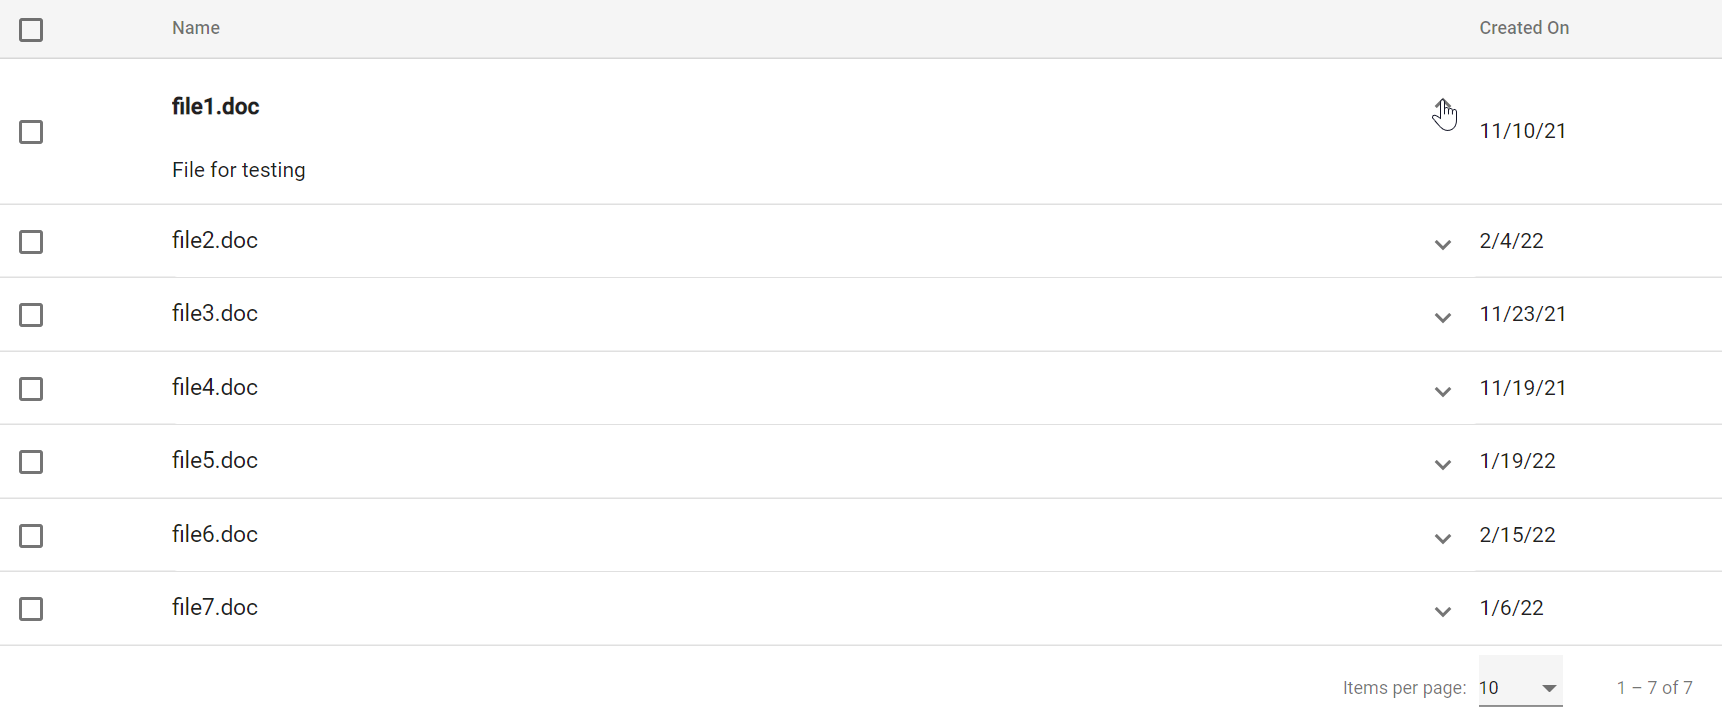The height and width of the screenshot is (718, 1722).
Task: Click the Created On column header
Action: click(x=1524, y=28)
